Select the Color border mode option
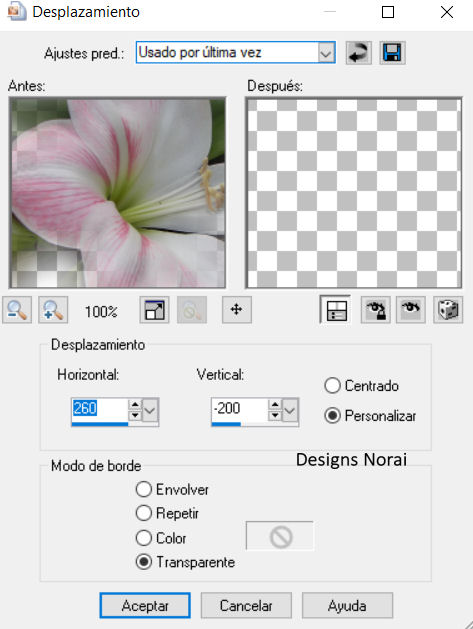Screen dimensions: 473x629 click(144, 538)
